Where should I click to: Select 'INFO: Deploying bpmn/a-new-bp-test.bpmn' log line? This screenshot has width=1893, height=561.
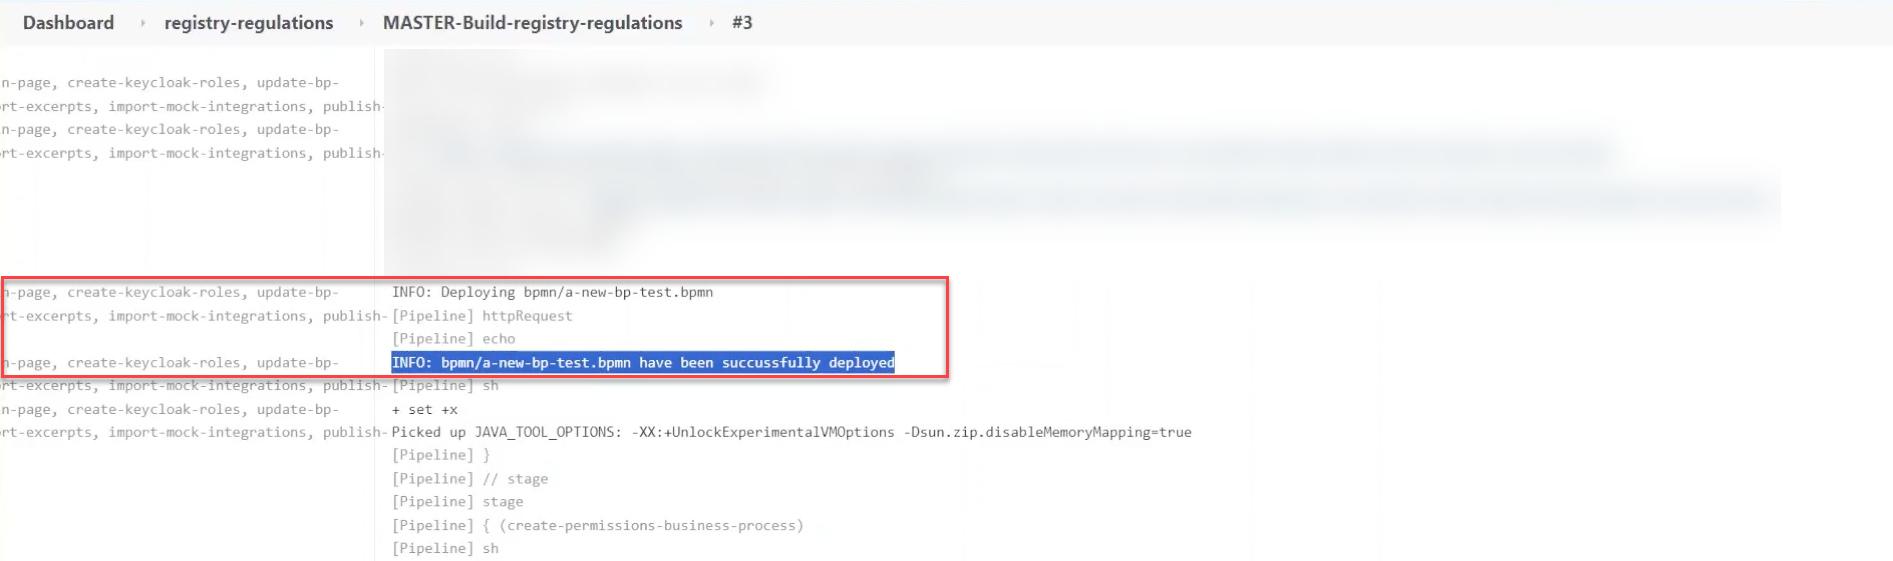click(552, 292)
